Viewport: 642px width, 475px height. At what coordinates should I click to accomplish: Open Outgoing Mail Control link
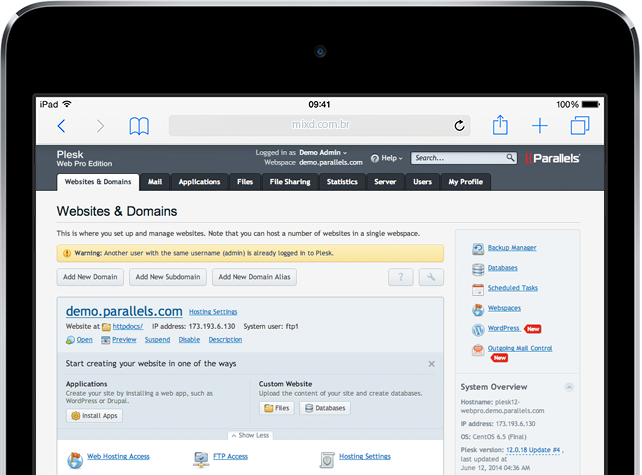pyautogui.click(x=520, y=348)
